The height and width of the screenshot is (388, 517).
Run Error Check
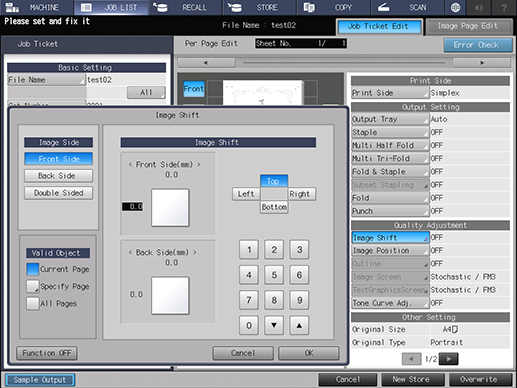pos(477,45)
